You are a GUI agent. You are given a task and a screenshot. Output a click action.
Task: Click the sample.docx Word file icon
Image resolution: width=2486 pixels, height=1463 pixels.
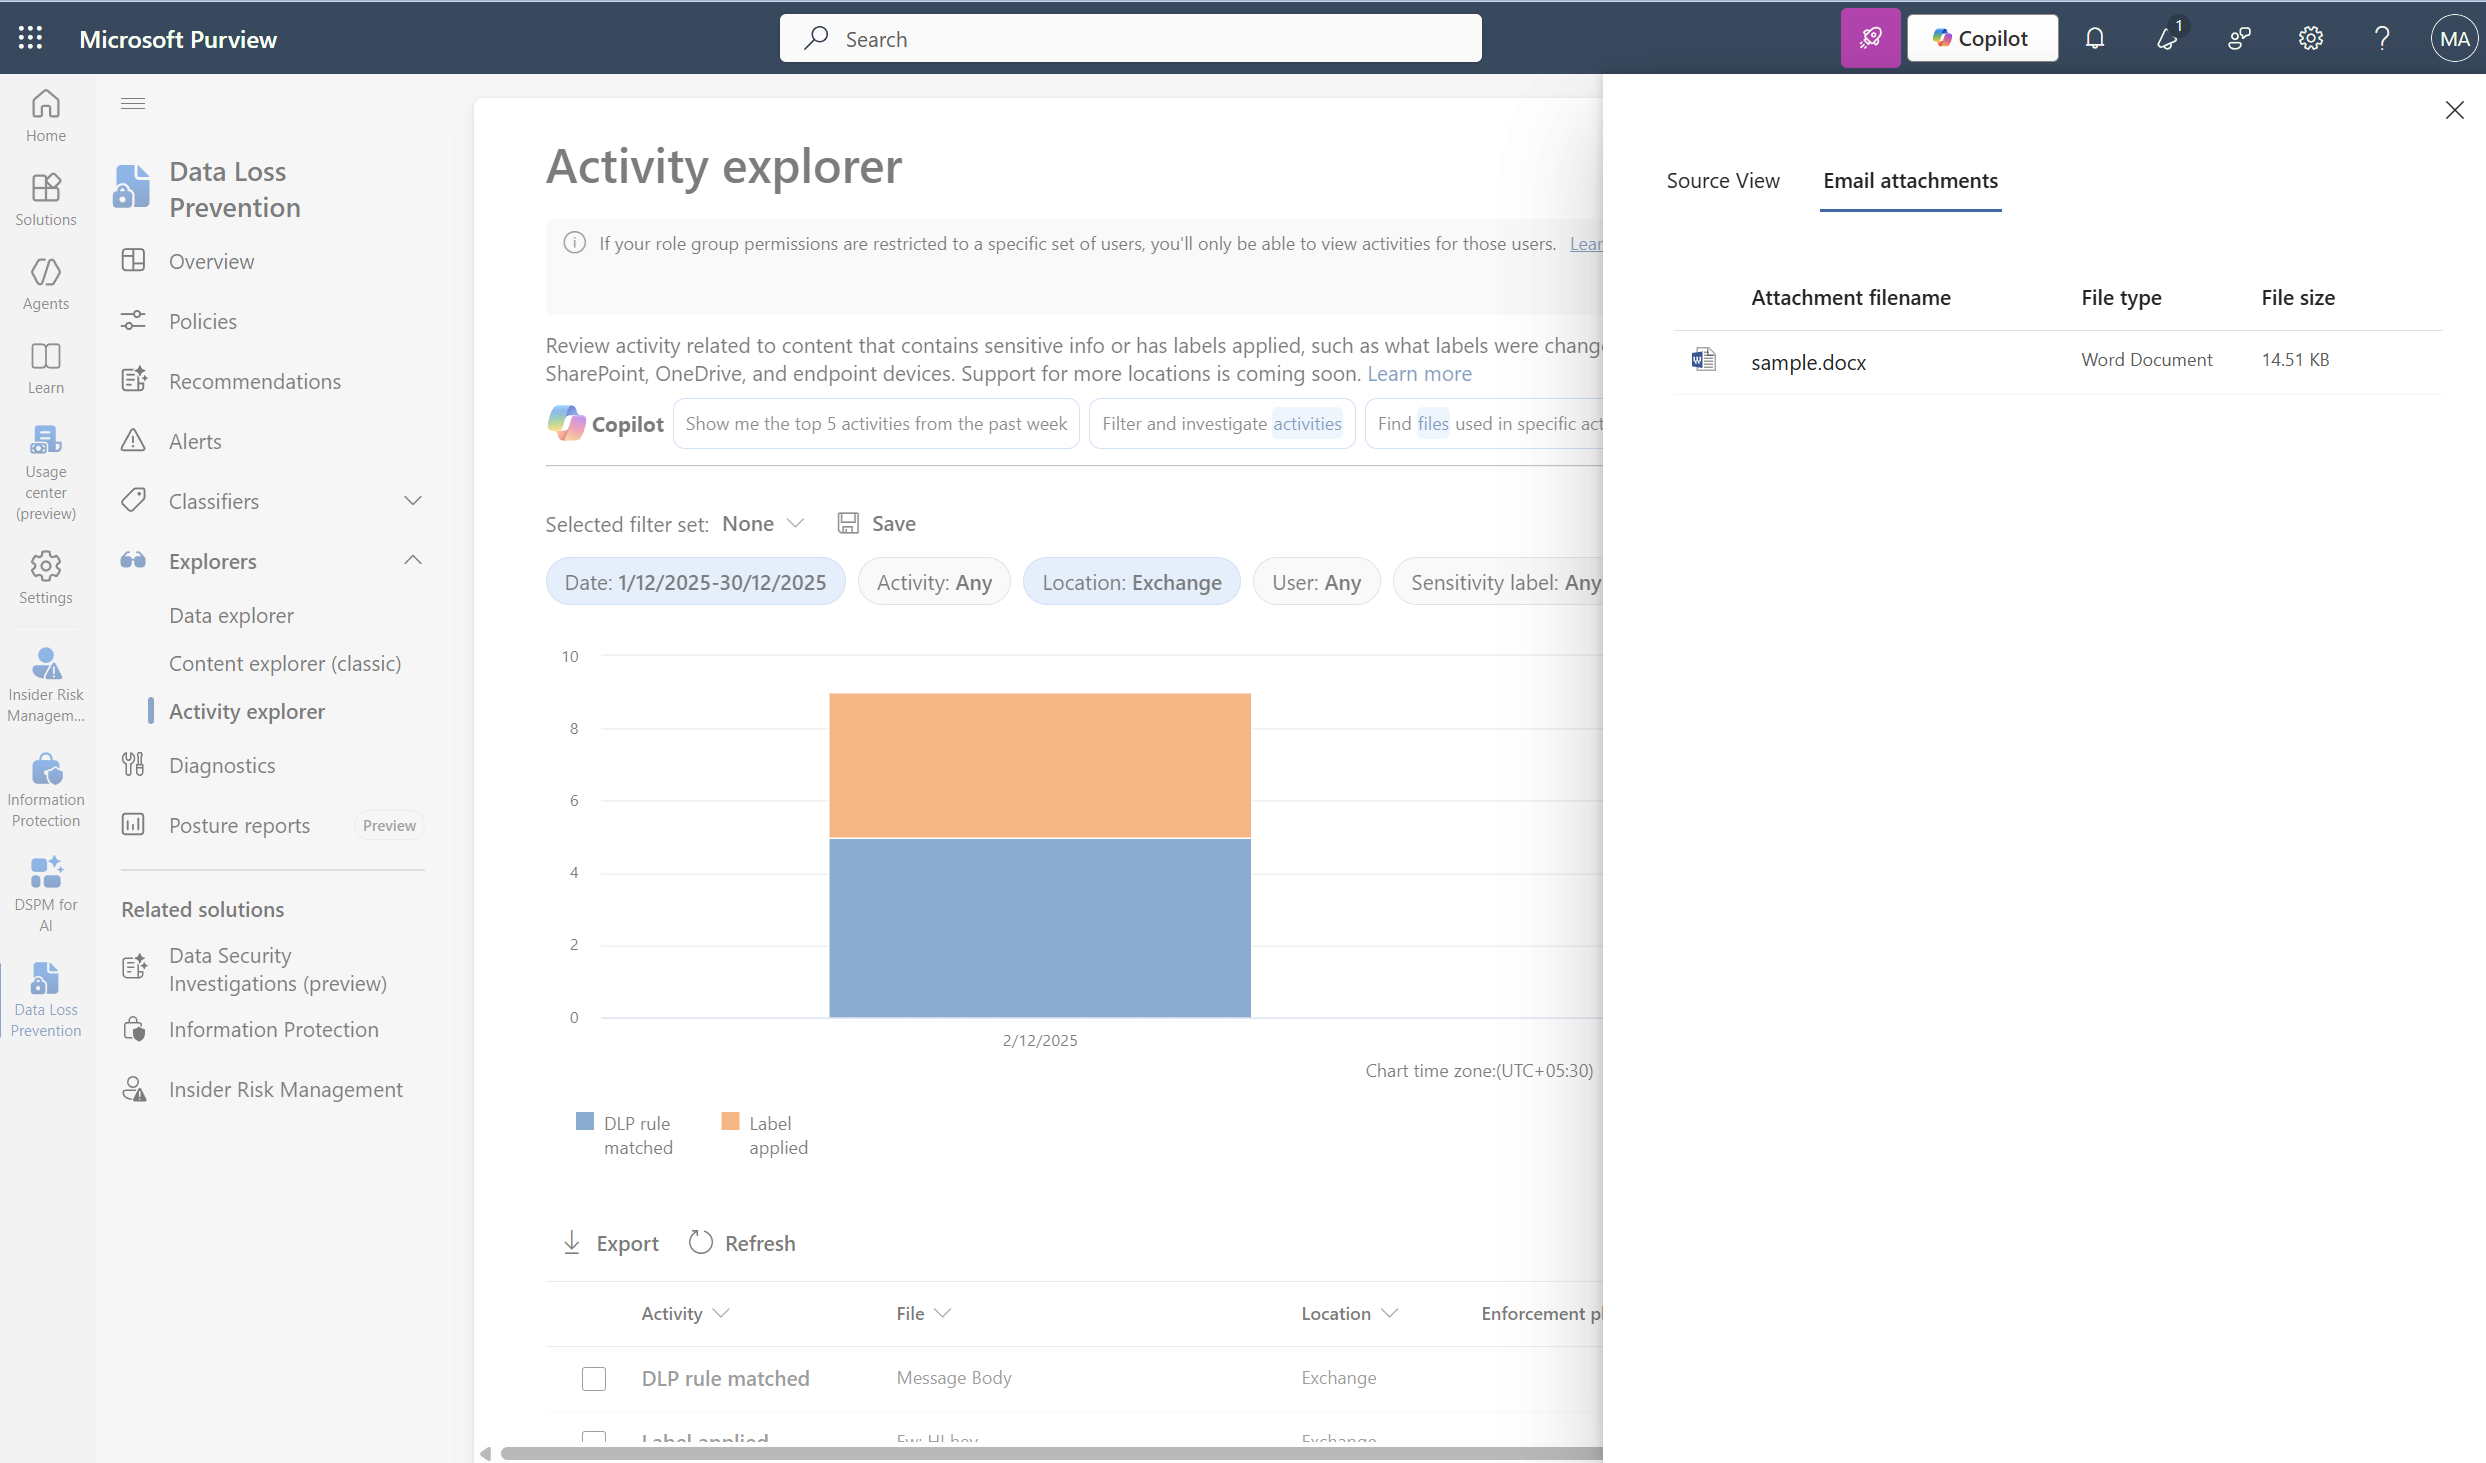[x=1703, y=359]
